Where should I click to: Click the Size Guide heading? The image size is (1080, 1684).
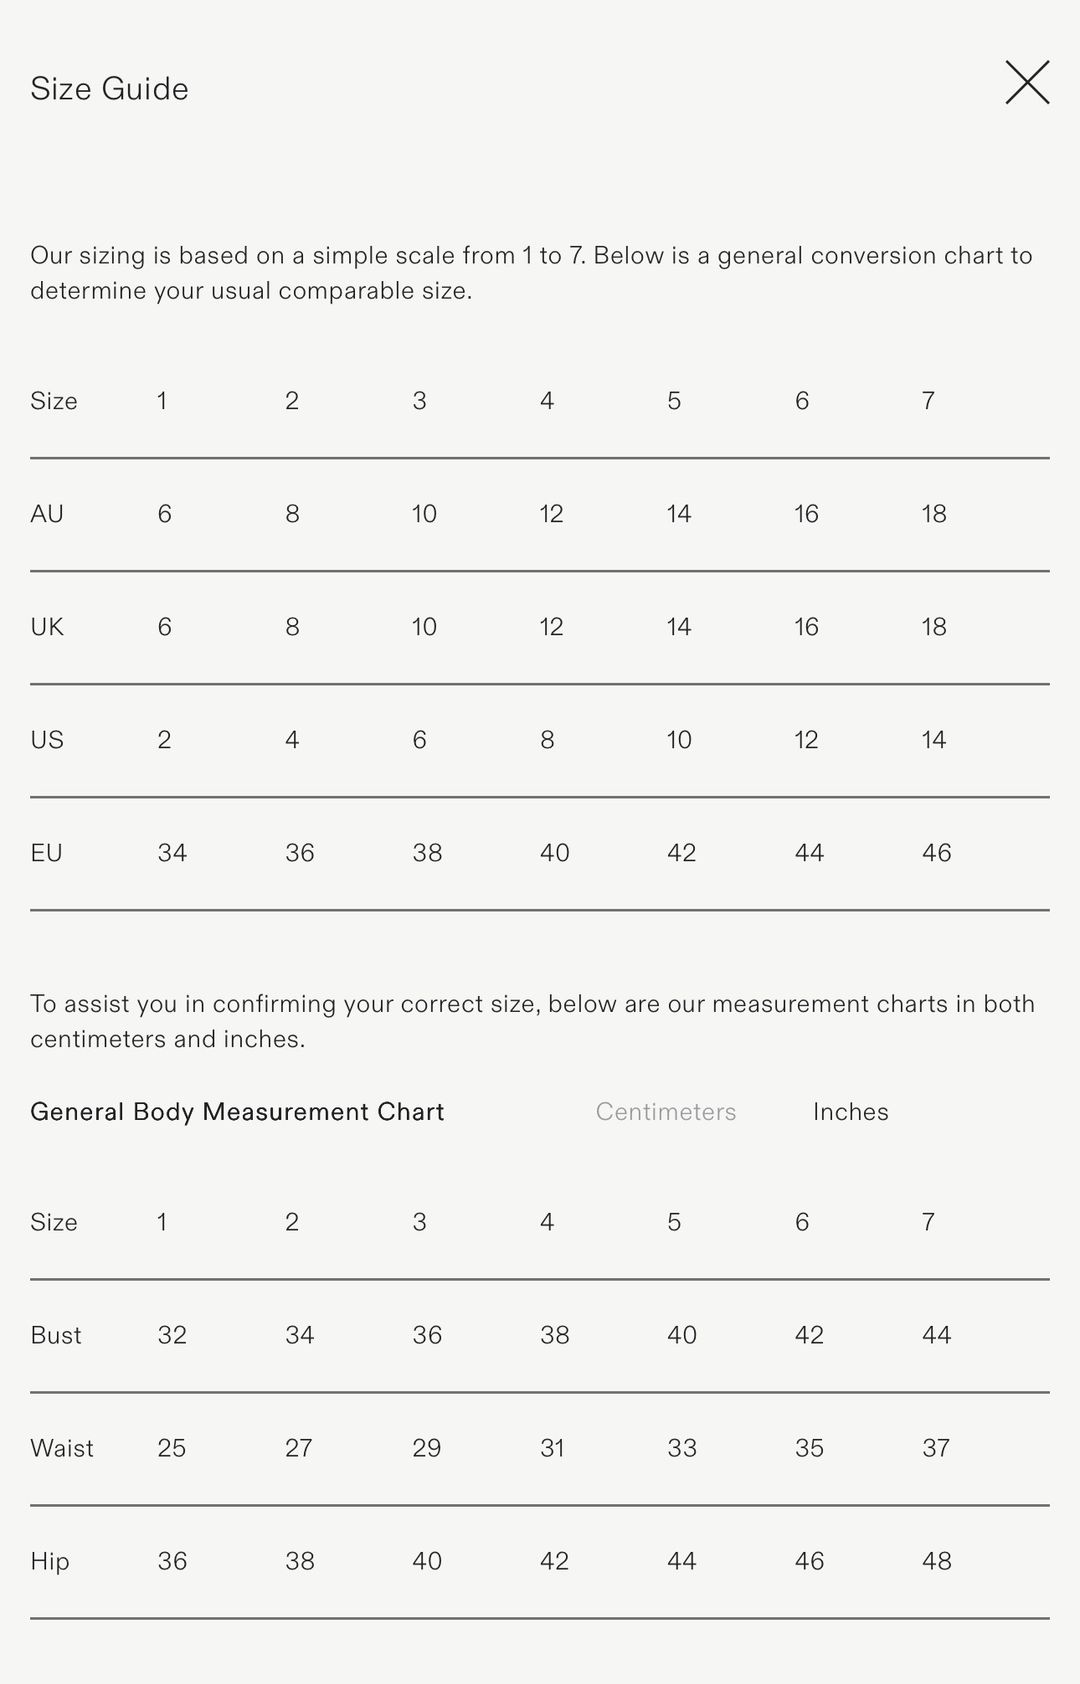pos(109,89)
